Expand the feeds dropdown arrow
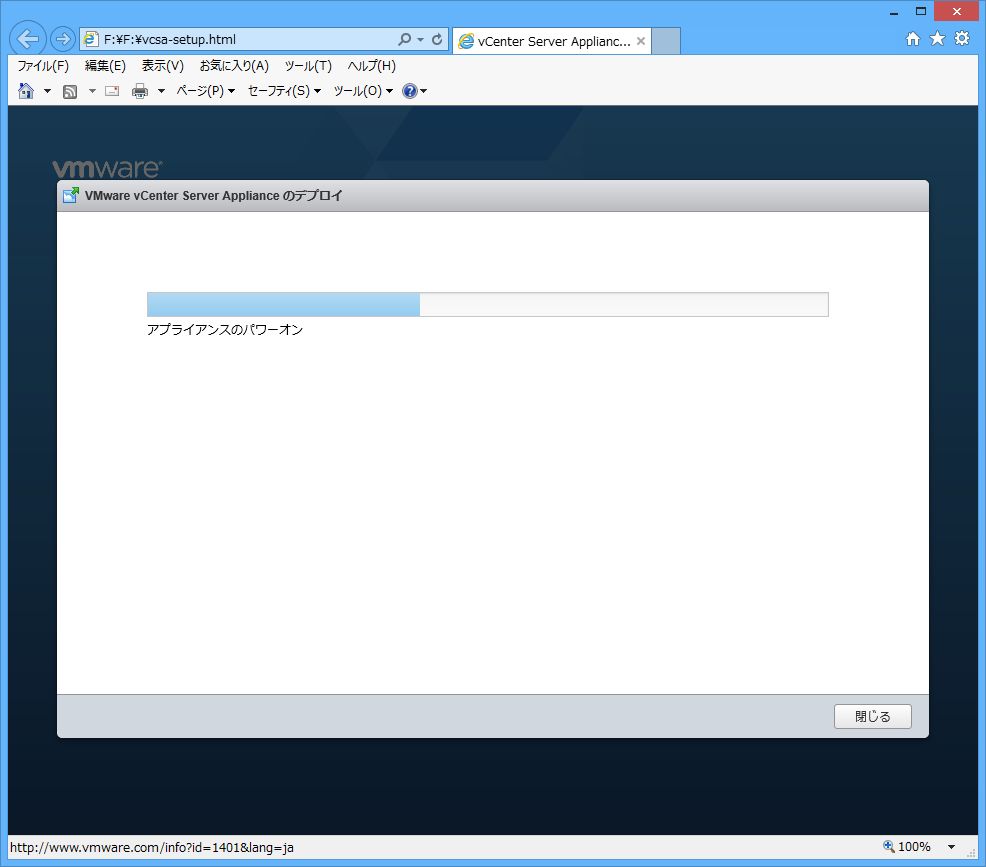 point(92,91)
